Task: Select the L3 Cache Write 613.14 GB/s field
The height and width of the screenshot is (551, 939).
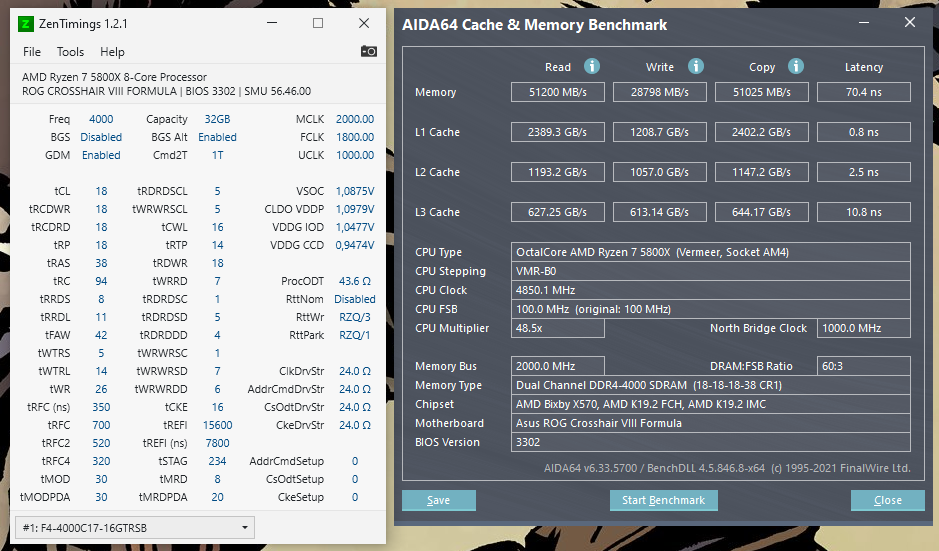Action: click(x=659, y=212)
